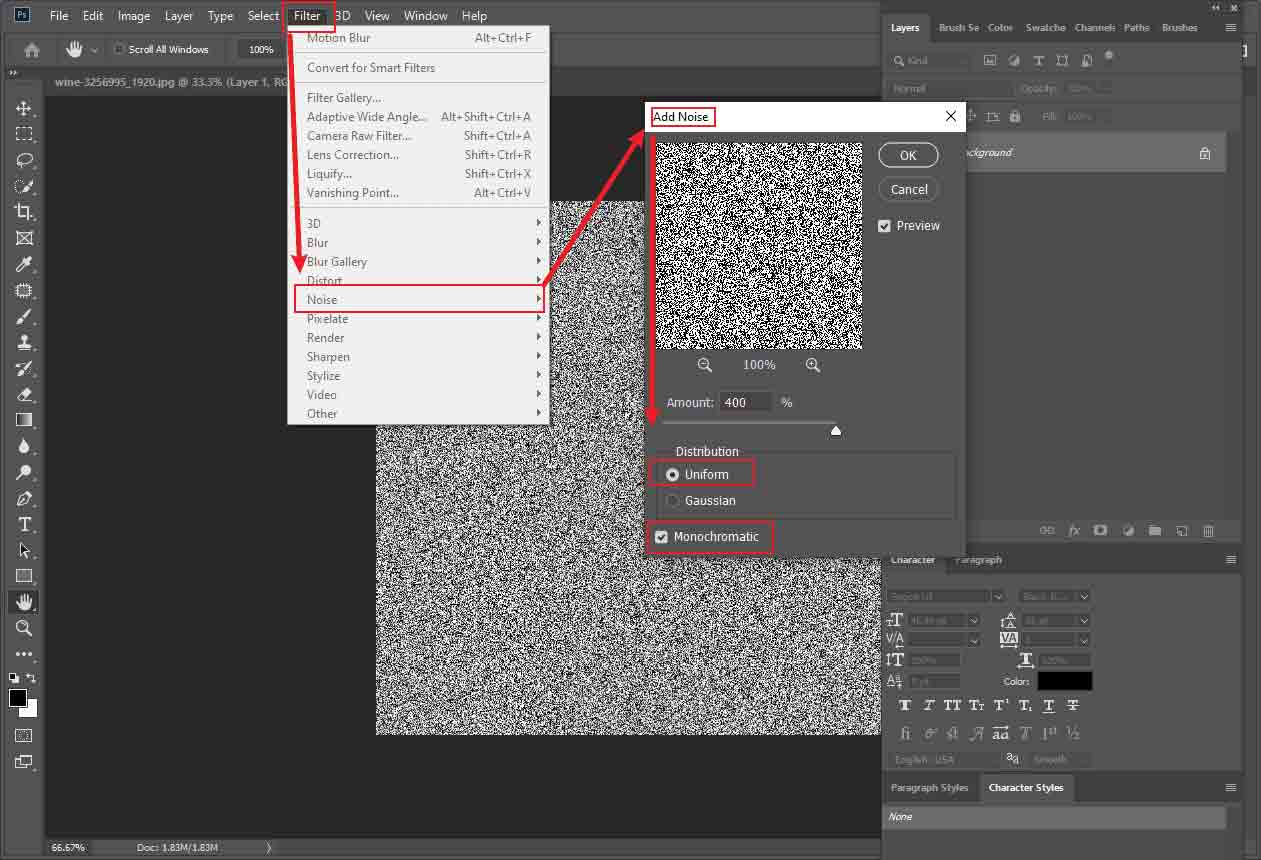Uncheck the Monochromatic checkbox

pyautogui.click(x=661, y=537)
